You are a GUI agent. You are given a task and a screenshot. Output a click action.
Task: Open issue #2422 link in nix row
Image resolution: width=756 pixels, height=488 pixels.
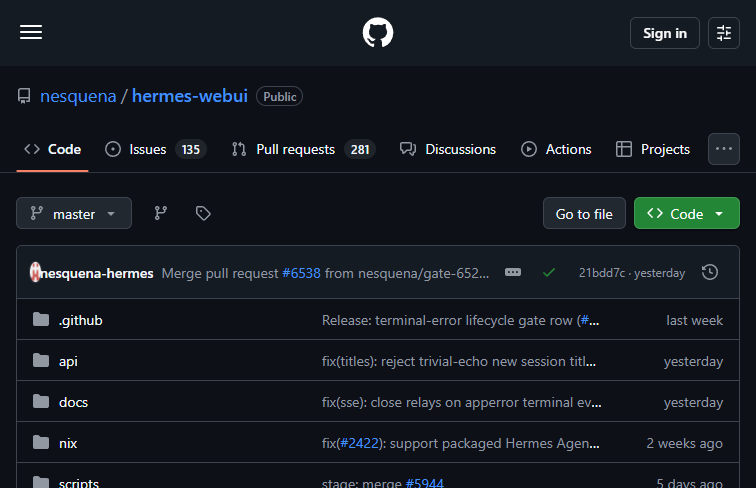[359, 443]
